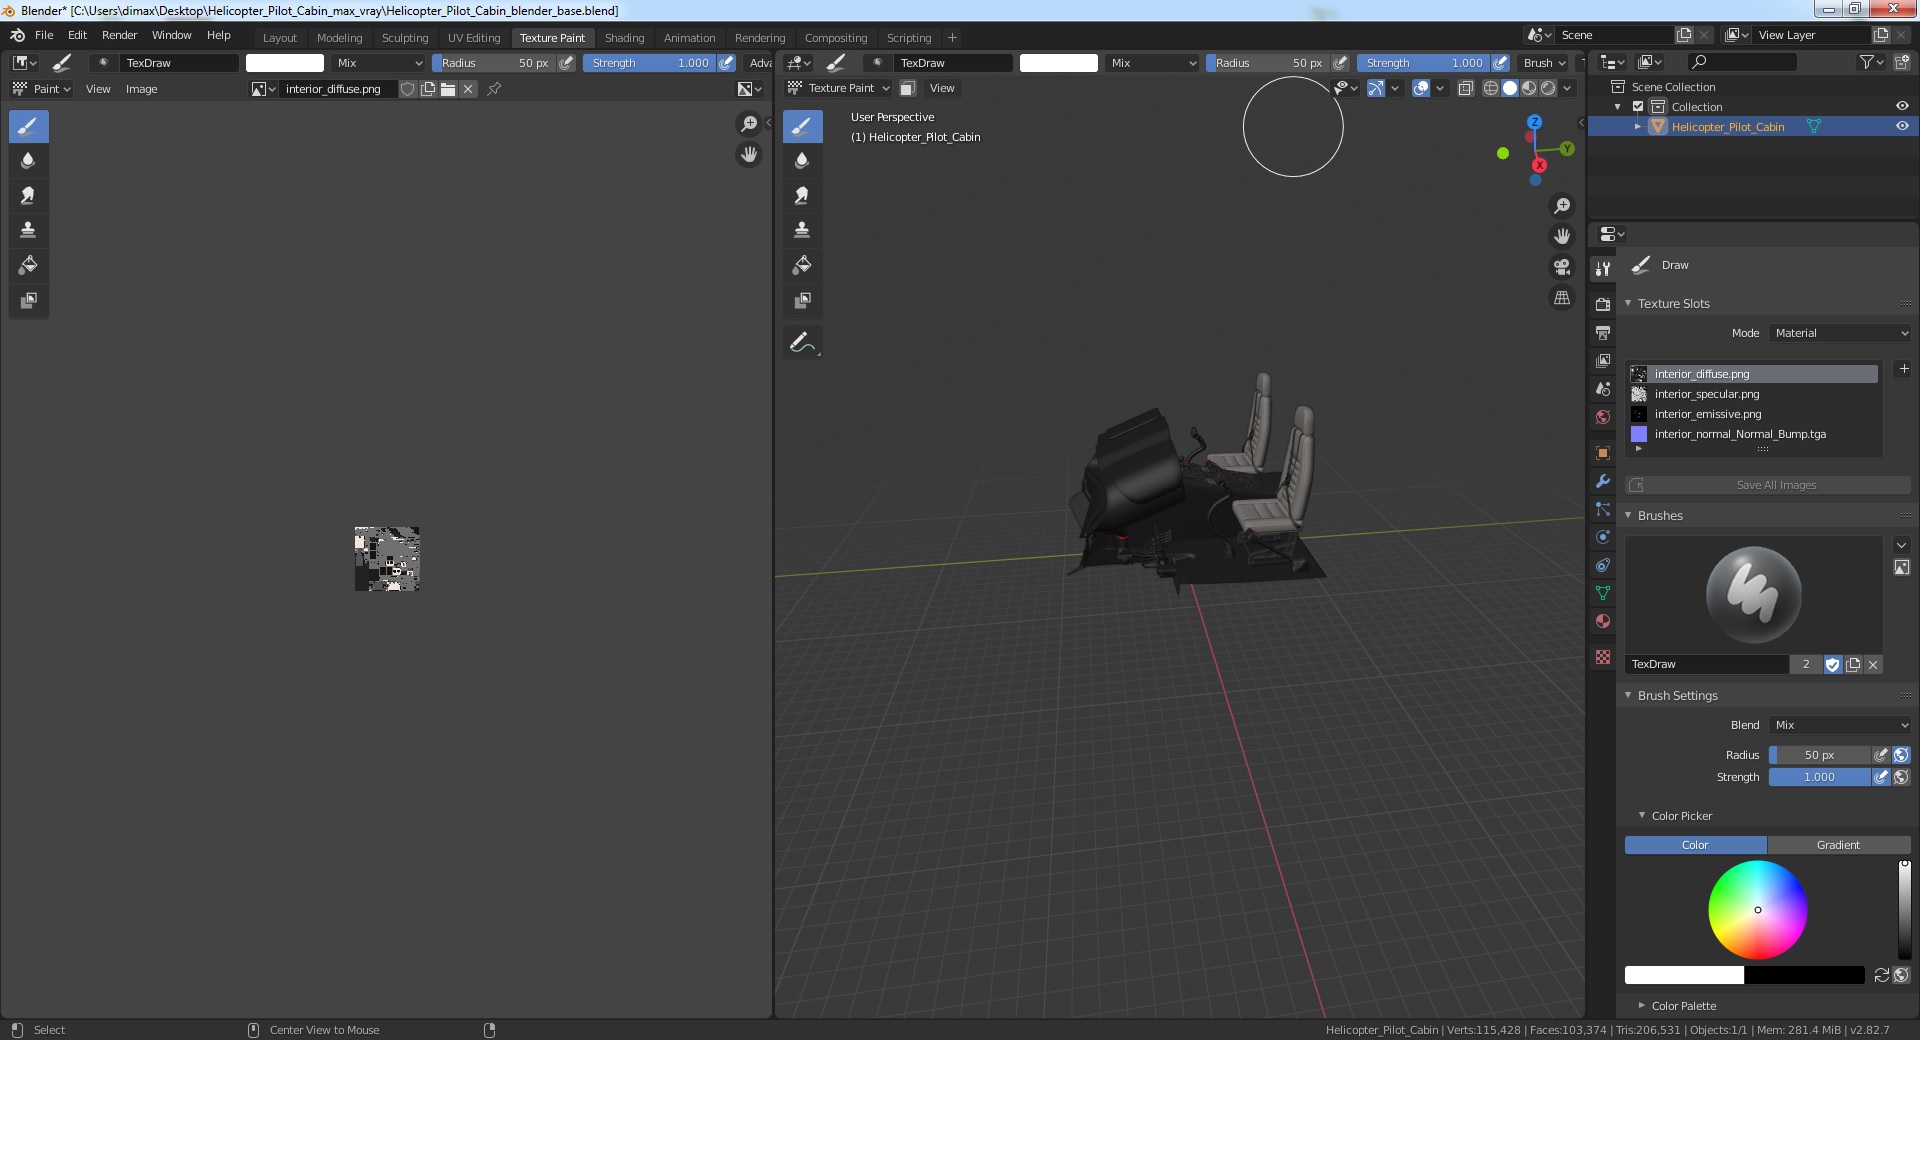Expand Helicopter_Pilot_Cabin tree item in outliner
The height and width of the screenshot is (1158, 1920).
click(1637, 126)
